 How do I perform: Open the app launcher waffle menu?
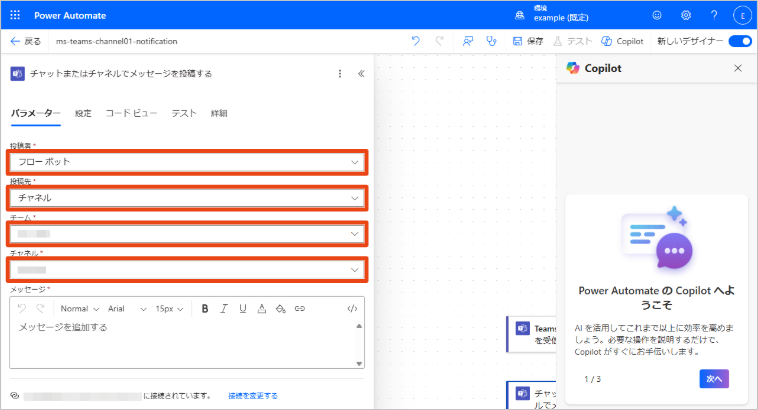[15, 15]
